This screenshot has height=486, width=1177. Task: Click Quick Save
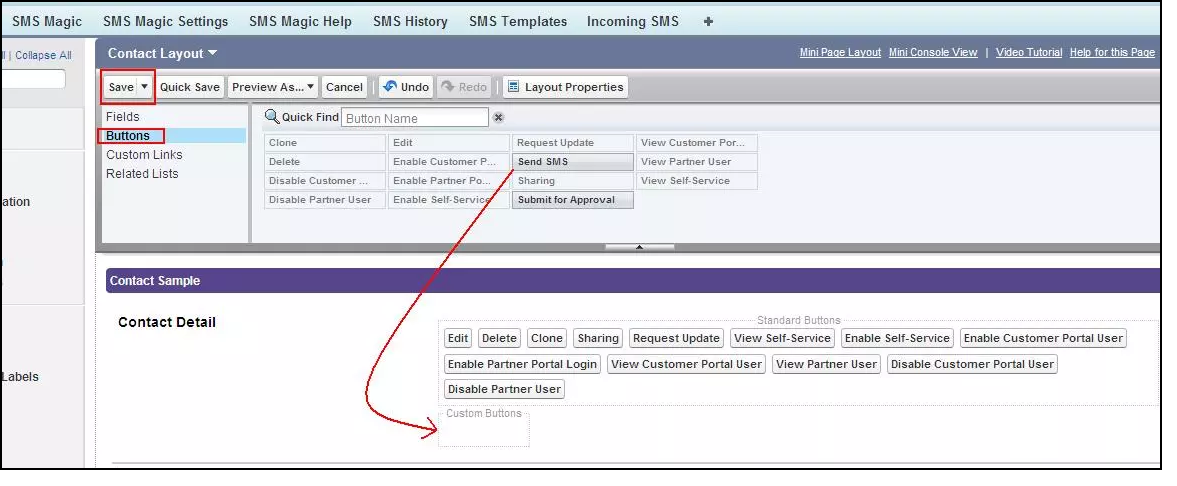[x=190, y=87]
